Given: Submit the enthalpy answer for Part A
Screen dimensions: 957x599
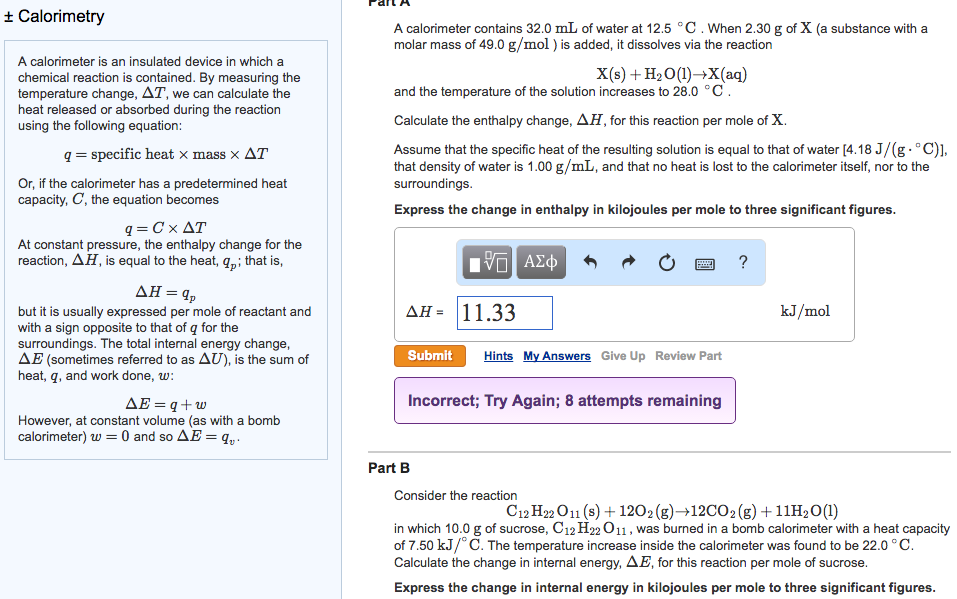Looking at the screenshot, I should coord(430,355).
